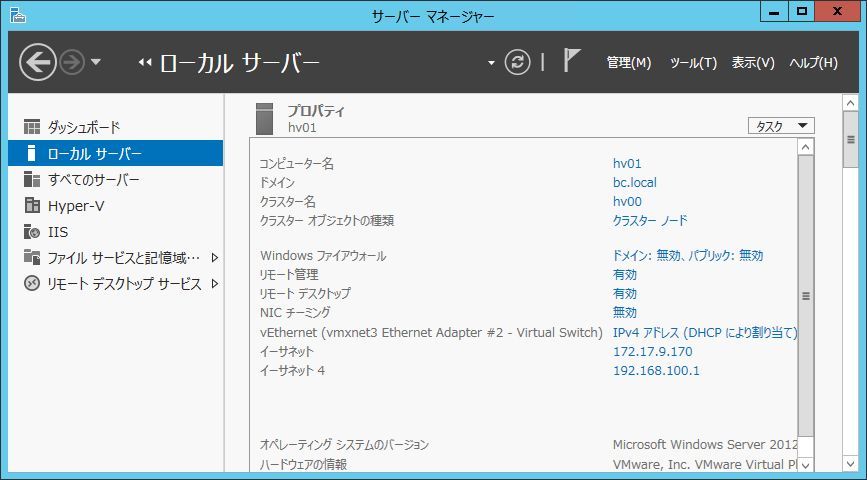
Task: Select ローカル サーバー in the navigation pane
Action: [x=116, y=153]
